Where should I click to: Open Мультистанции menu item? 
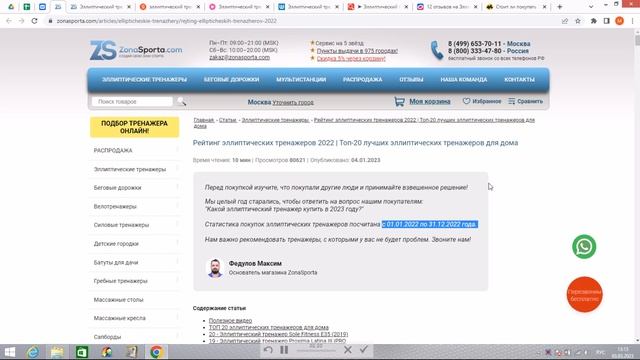click(x=301, y=80)
